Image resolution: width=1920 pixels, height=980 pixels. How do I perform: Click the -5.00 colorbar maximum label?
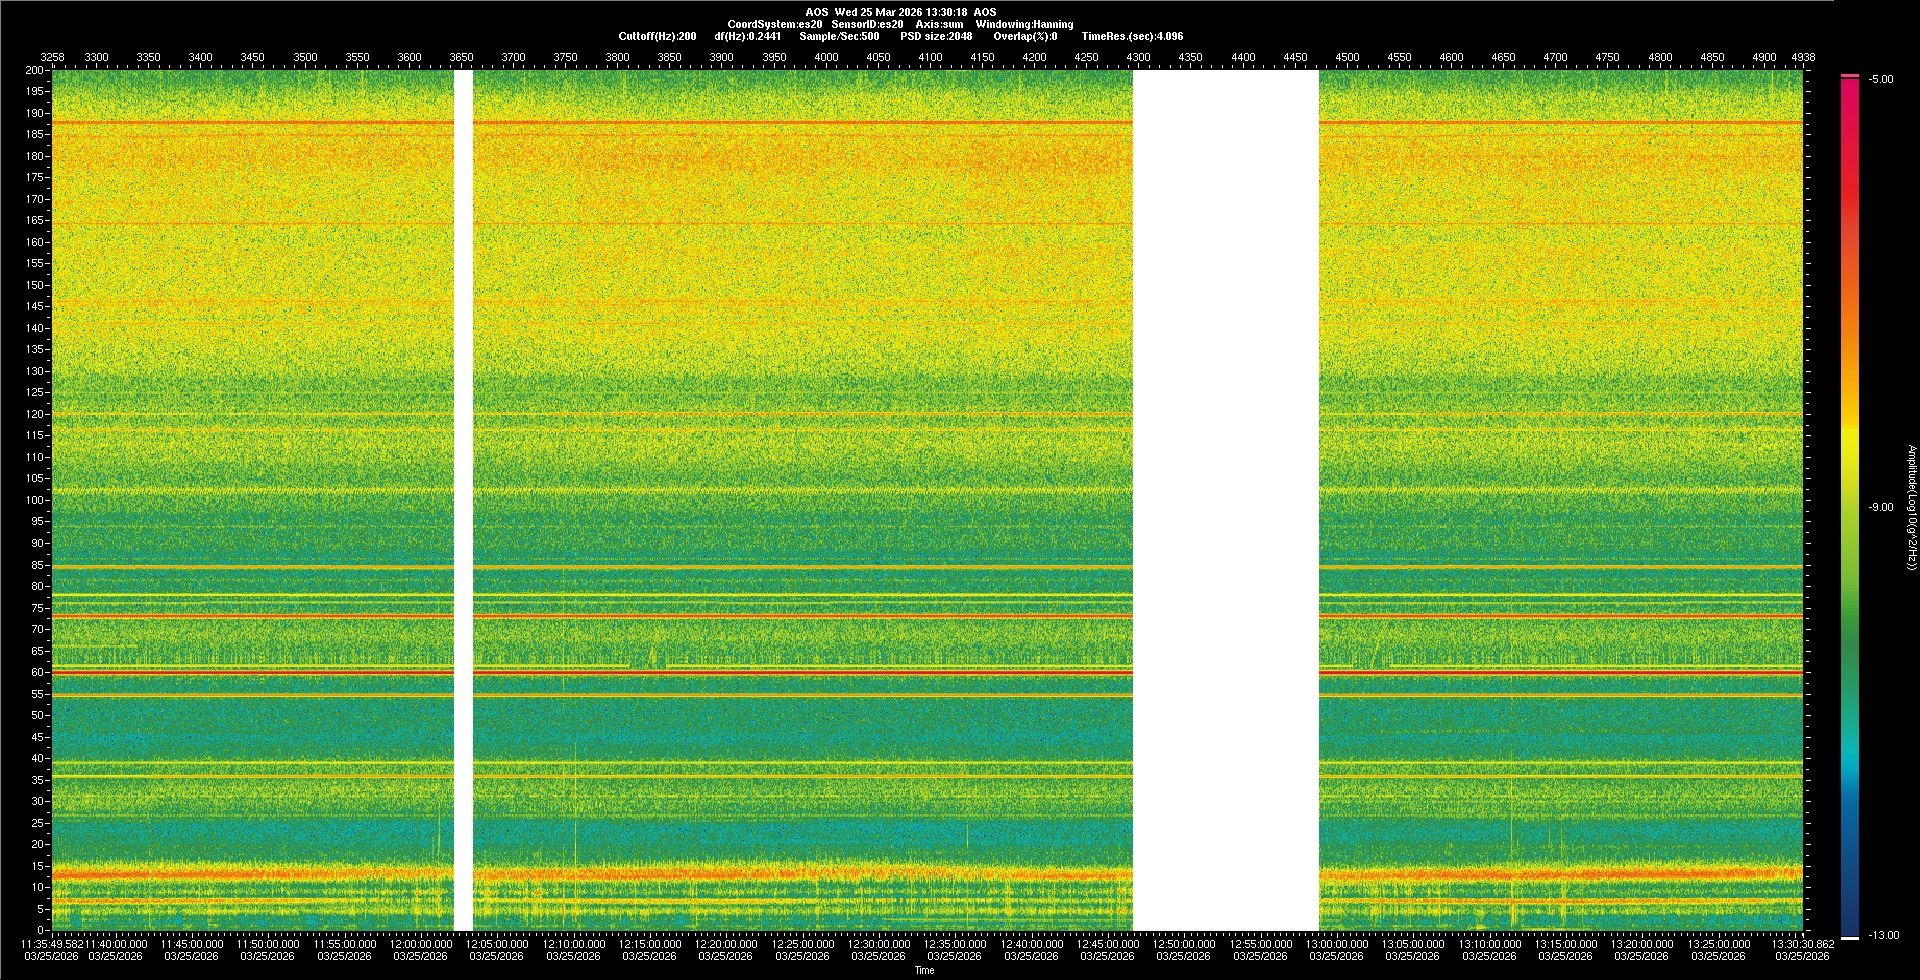[1880, 79]
